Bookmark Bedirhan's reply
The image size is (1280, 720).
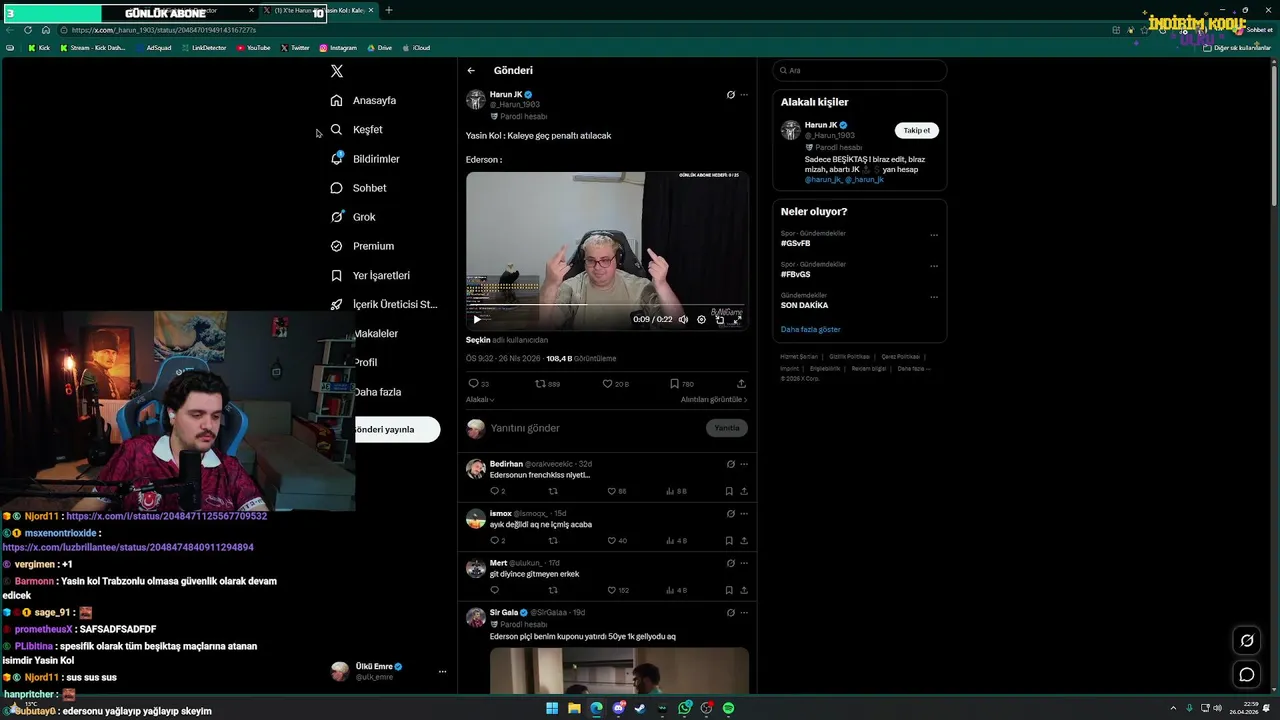pos(729,491)
